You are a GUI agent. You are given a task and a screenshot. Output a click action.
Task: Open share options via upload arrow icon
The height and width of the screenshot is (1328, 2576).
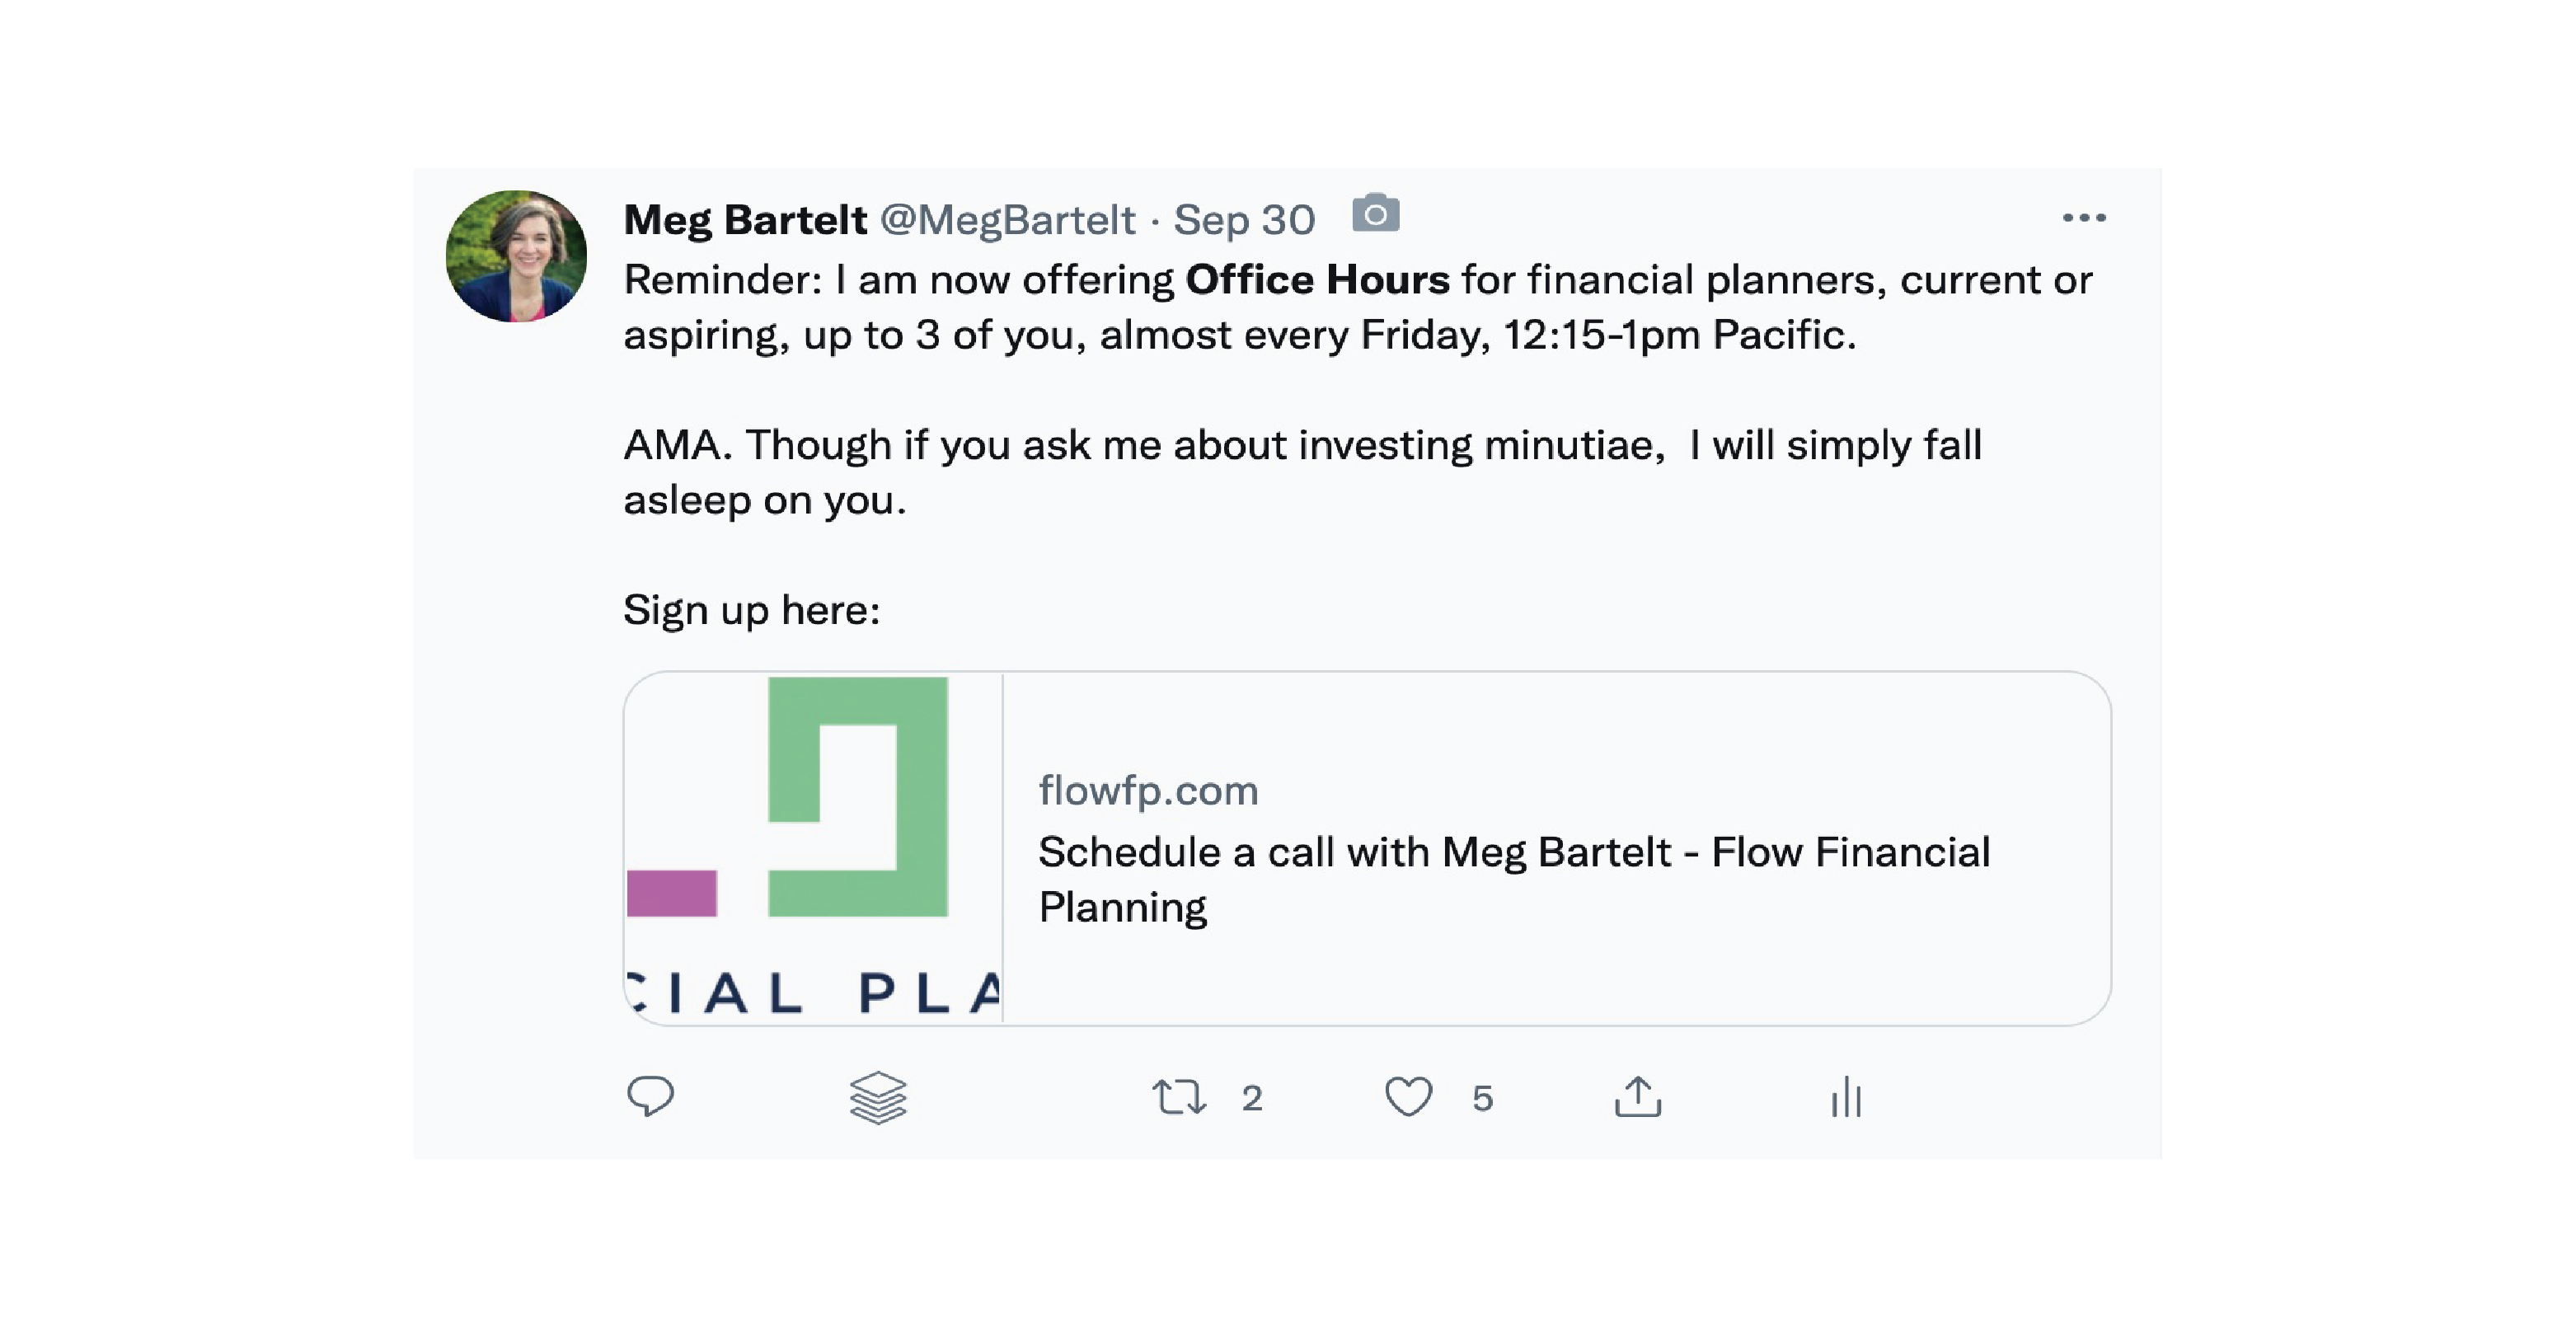pos(1638,1096)
